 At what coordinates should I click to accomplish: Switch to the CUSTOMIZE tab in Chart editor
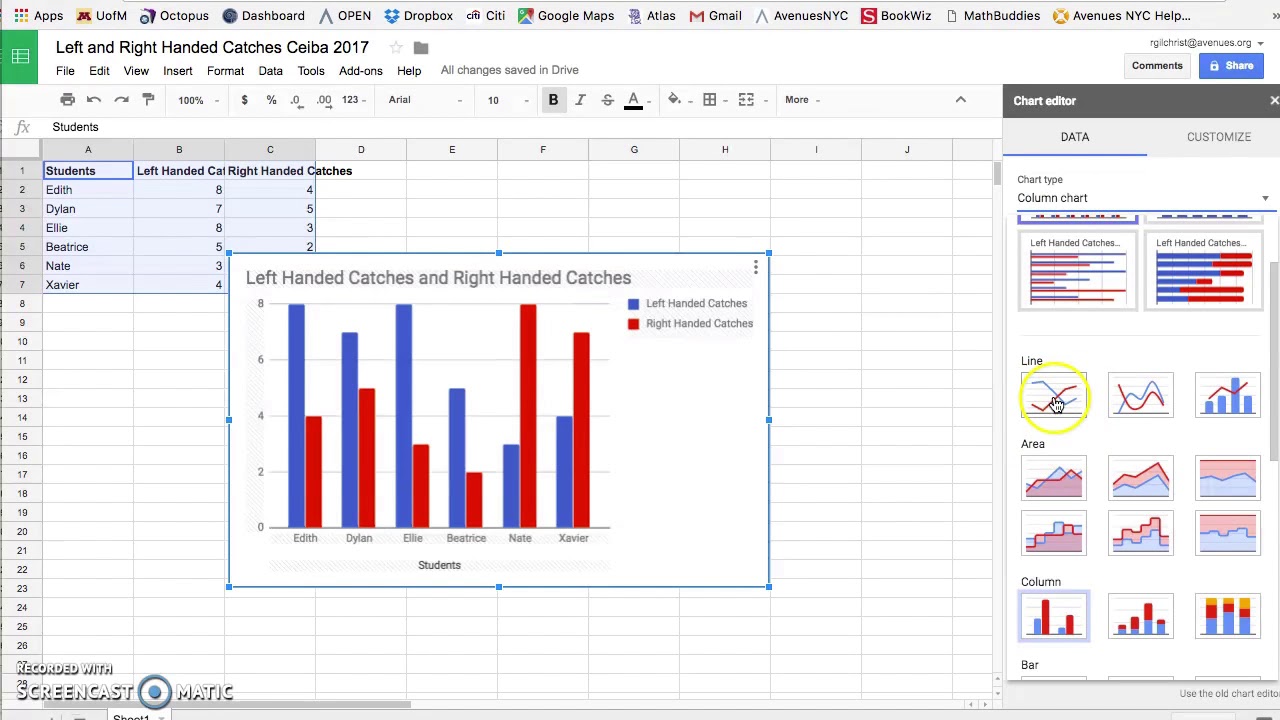pyautogui.click(x=1218, y=137)
